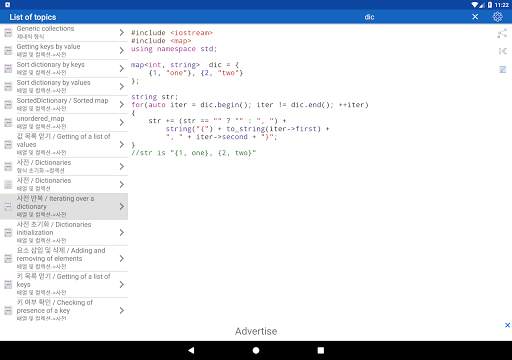This screenshot has height=360, width=512.
Task: Tap the 'Advertise' banner text
Action: tap(256, 331)
